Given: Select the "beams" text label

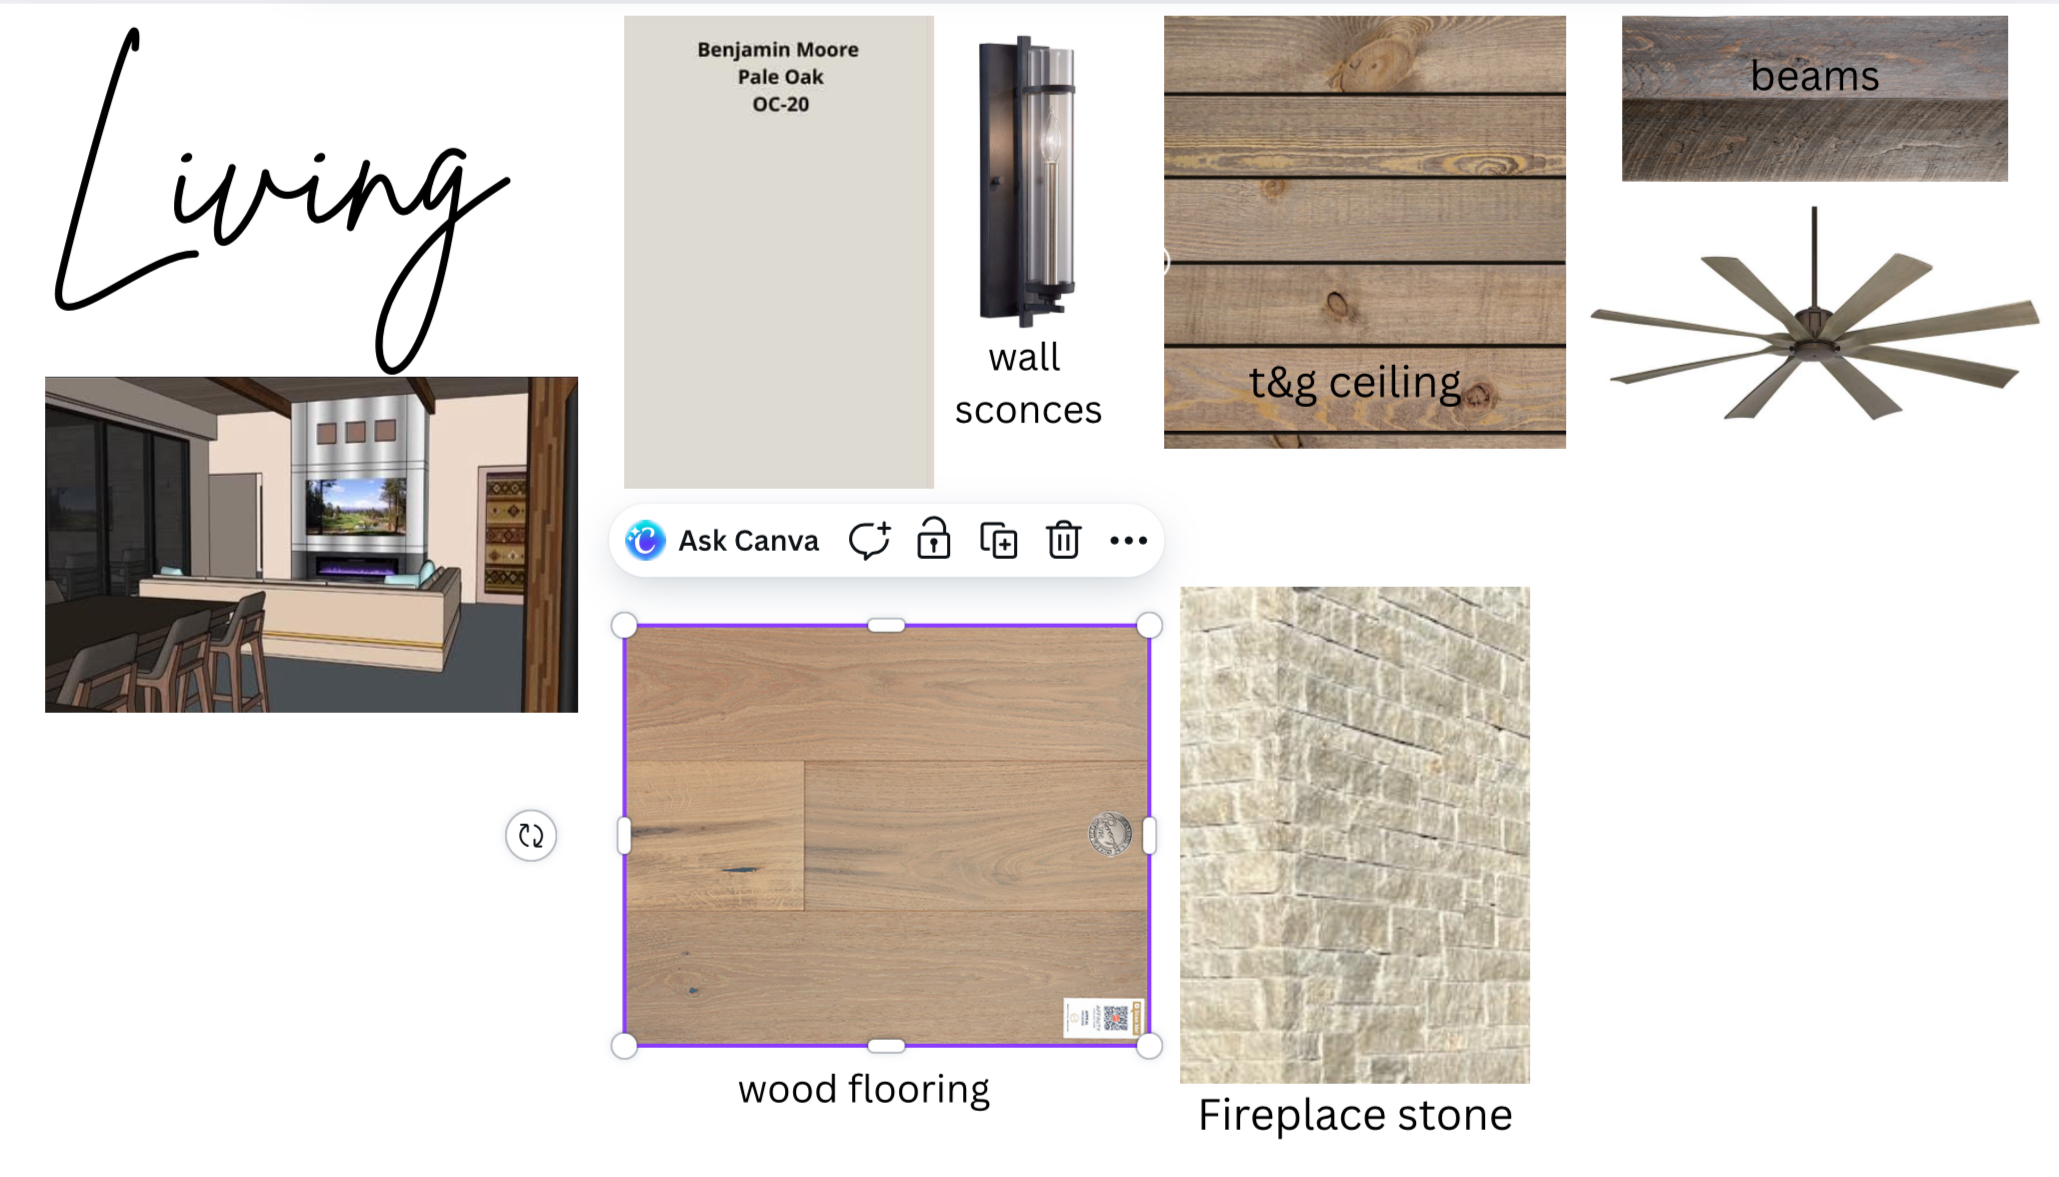Looking at the screenshot, I should coord(1814,76).
